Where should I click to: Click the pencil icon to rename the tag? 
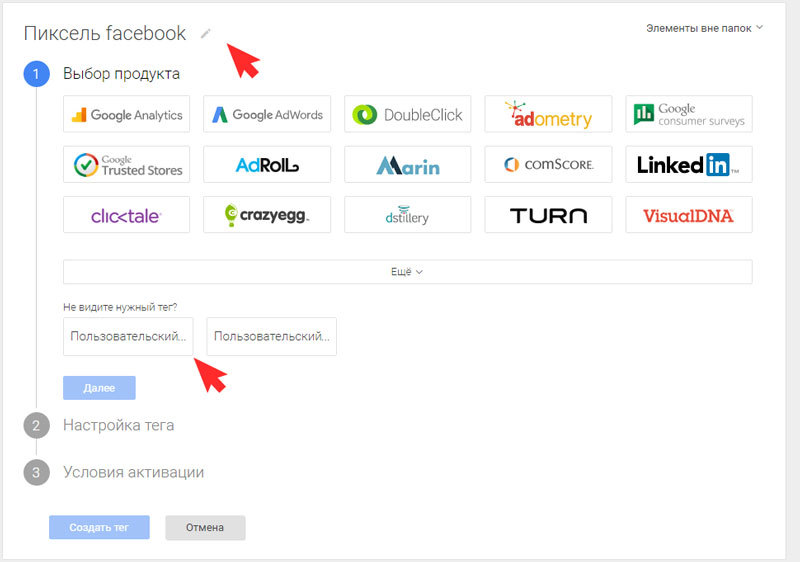(x=206, y=34)
